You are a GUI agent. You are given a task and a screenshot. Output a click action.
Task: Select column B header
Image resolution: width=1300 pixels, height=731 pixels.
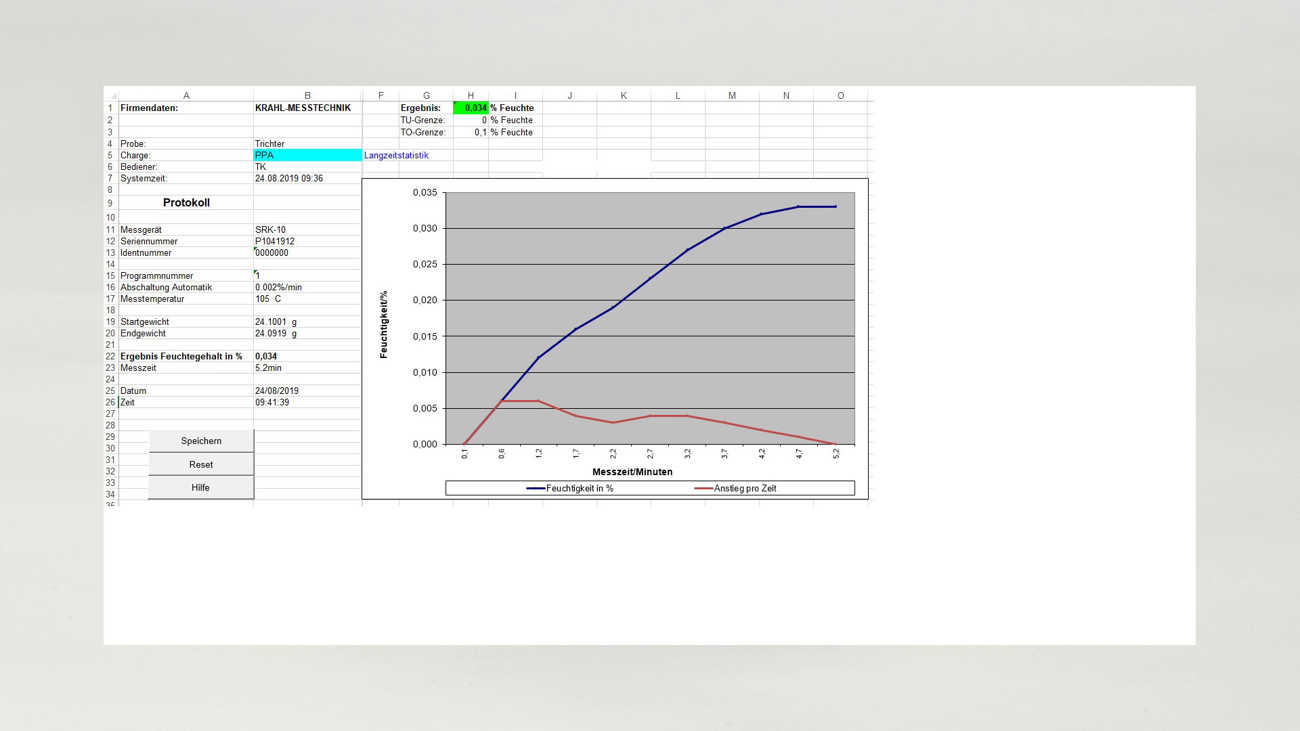click(x=307, y=96)
